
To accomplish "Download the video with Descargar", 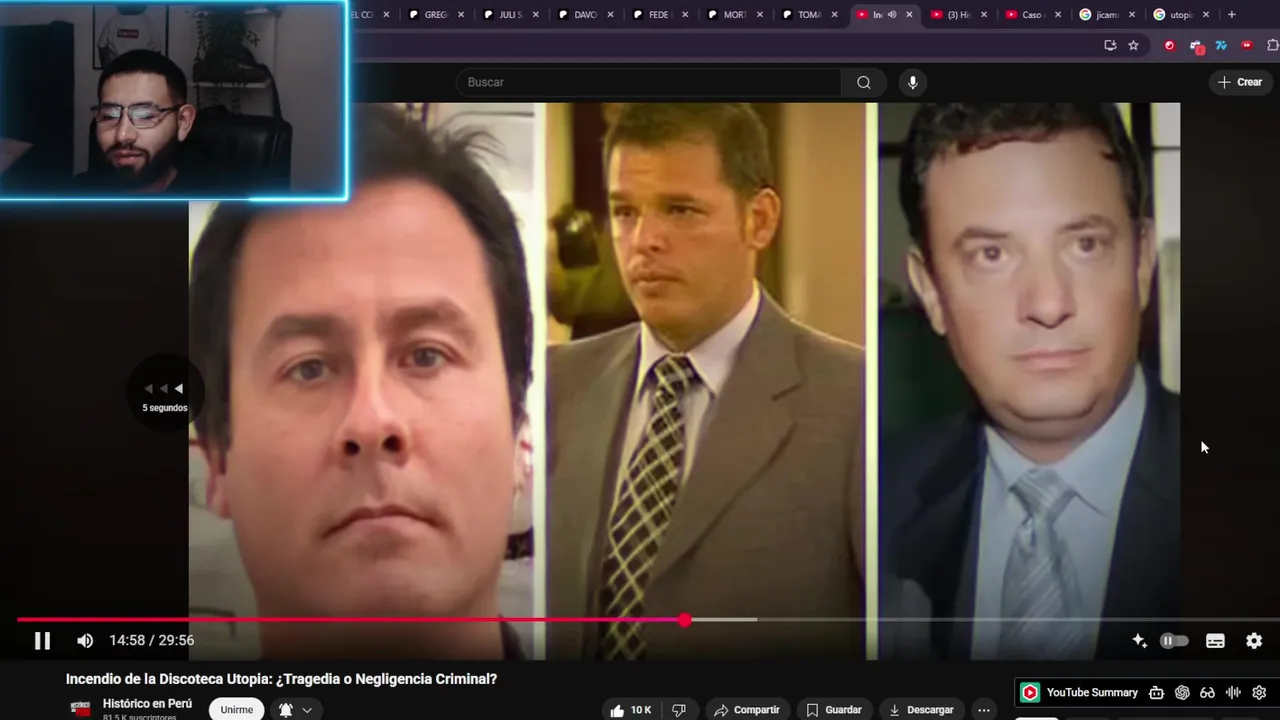I will coord(921,710).
